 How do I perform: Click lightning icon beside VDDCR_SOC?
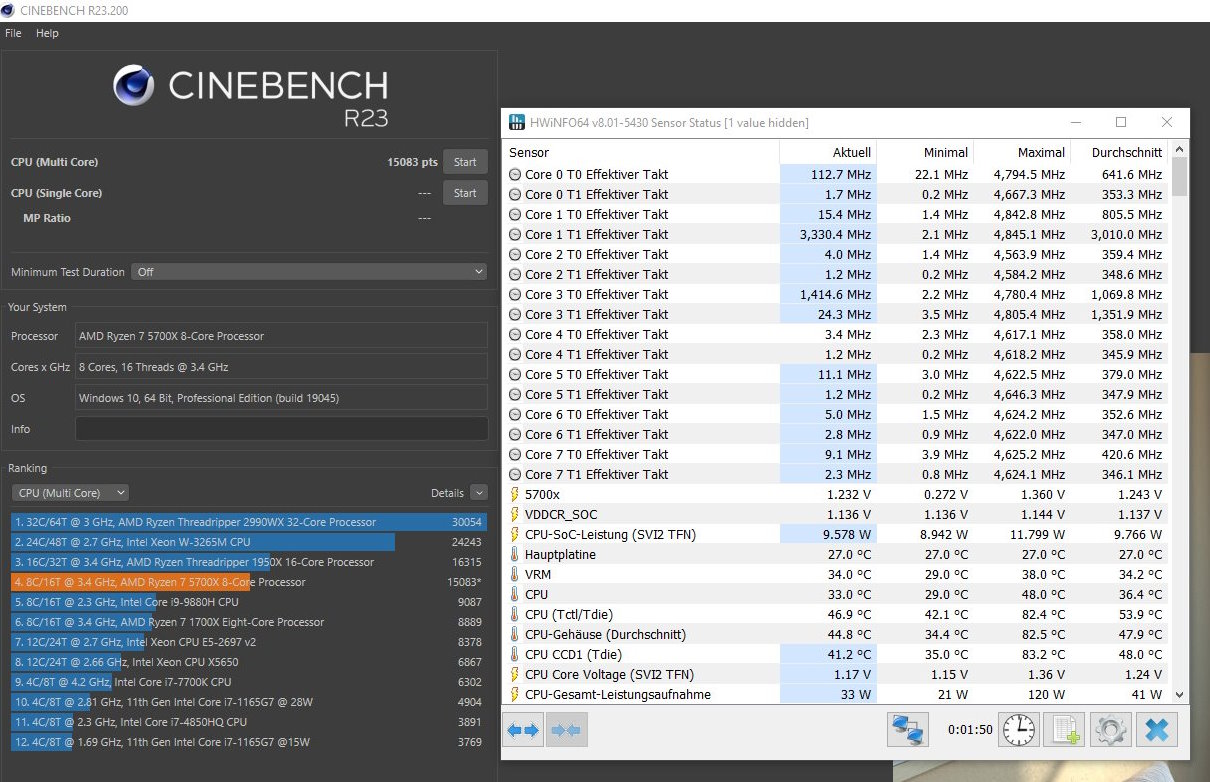515,514
